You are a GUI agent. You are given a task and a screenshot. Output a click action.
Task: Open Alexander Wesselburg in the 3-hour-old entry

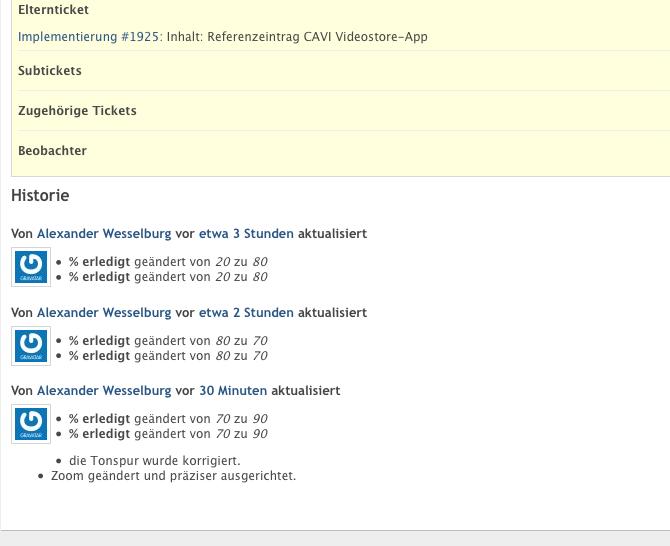104,234
